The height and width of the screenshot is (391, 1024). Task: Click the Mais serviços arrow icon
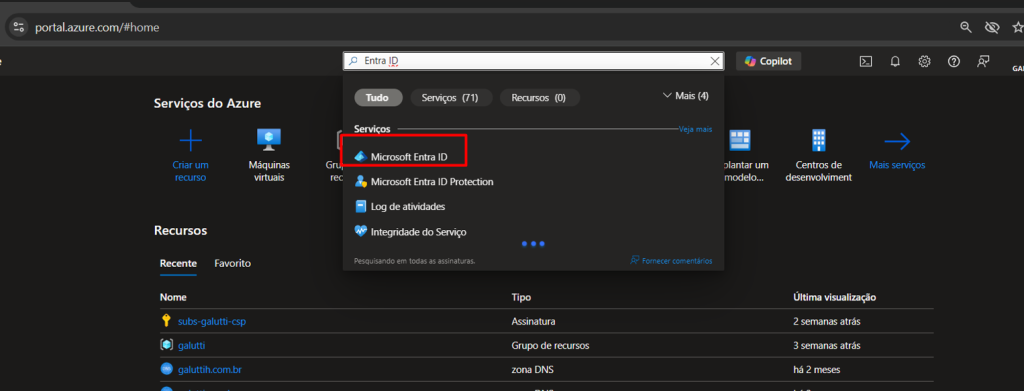[897, 141]
